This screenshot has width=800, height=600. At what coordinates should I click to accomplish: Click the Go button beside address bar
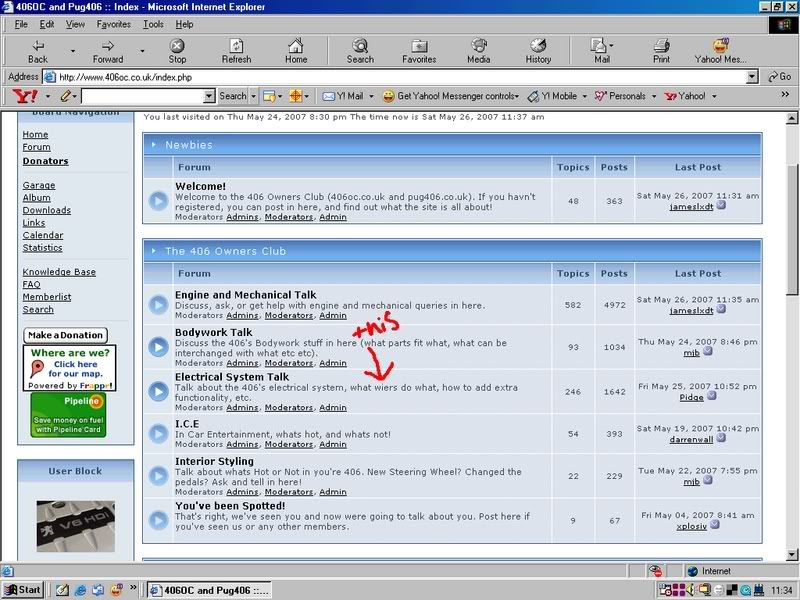click(780, 77)
